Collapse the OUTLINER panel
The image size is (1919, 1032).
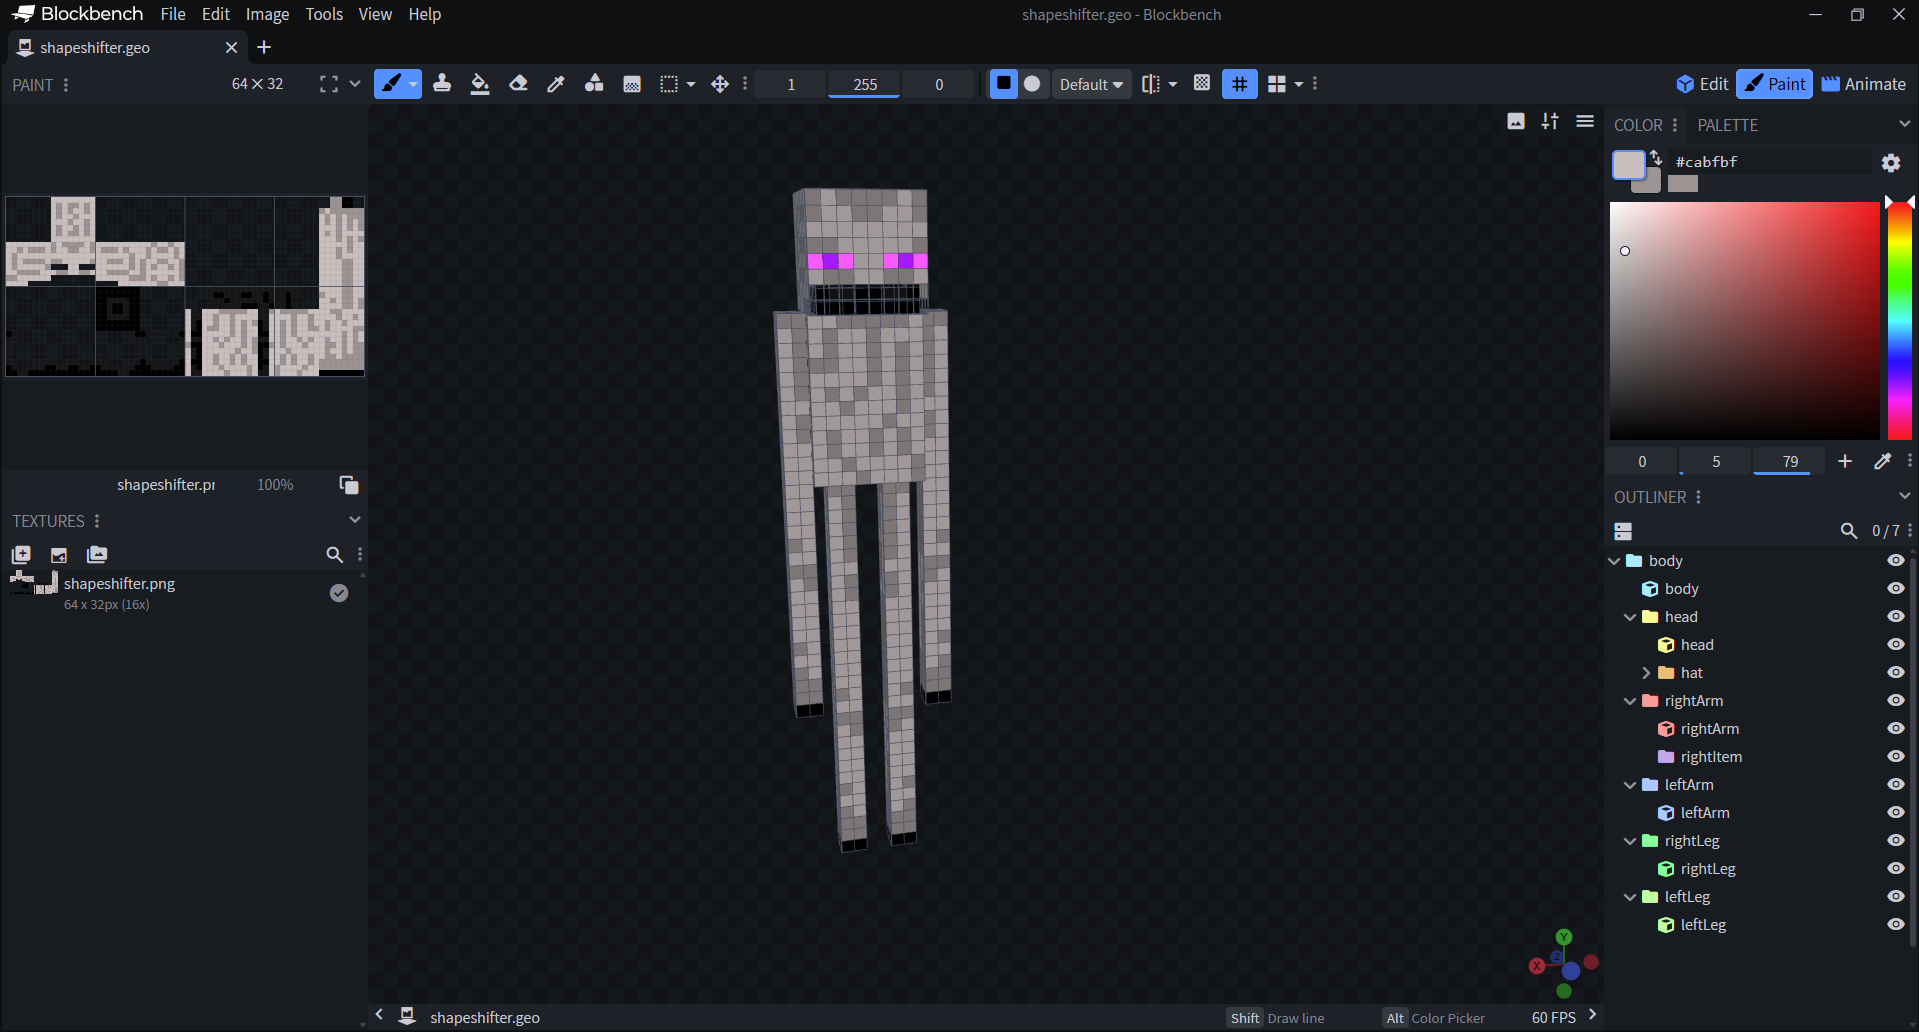pos(1904,496)
